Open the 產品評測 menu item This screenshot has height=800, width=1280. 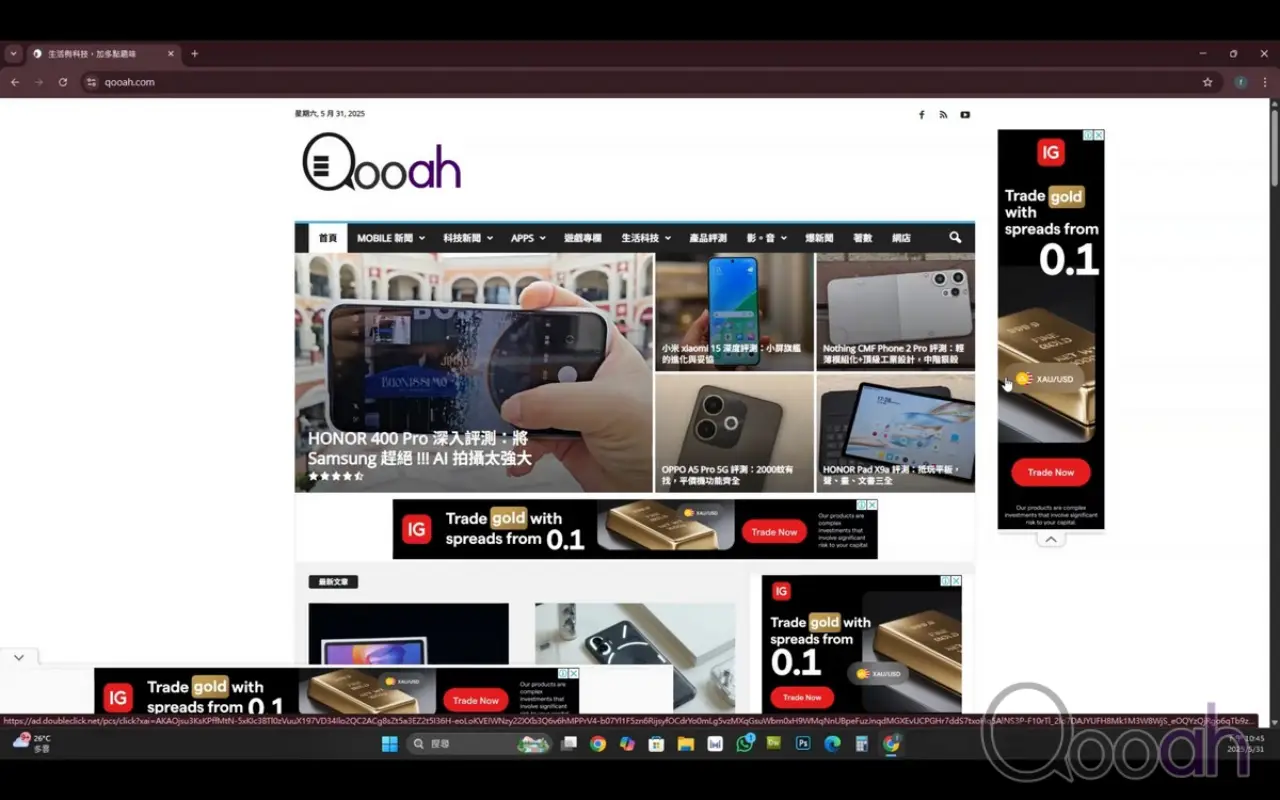(708, 238)
